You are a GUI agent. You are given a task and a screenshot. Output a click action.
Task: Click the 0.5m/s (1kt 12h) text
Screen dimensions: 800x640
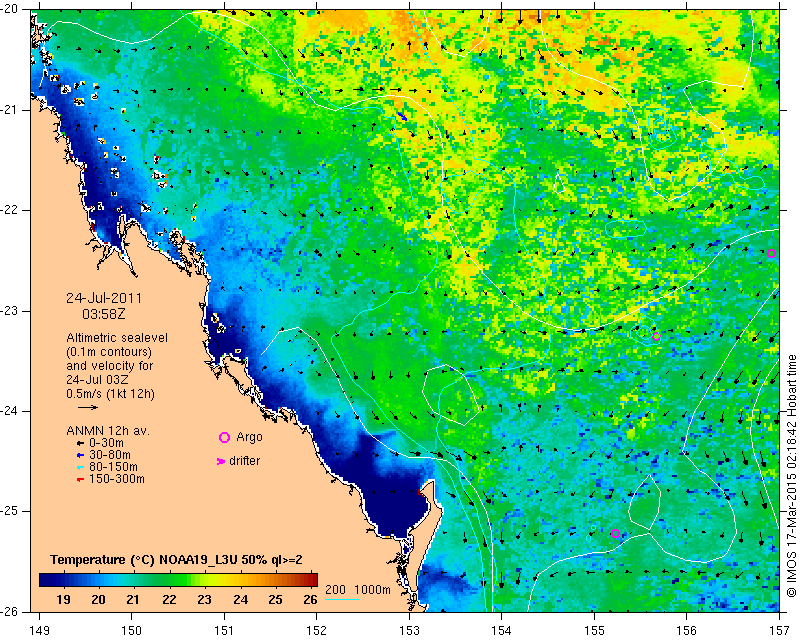(x=110, y=393)
